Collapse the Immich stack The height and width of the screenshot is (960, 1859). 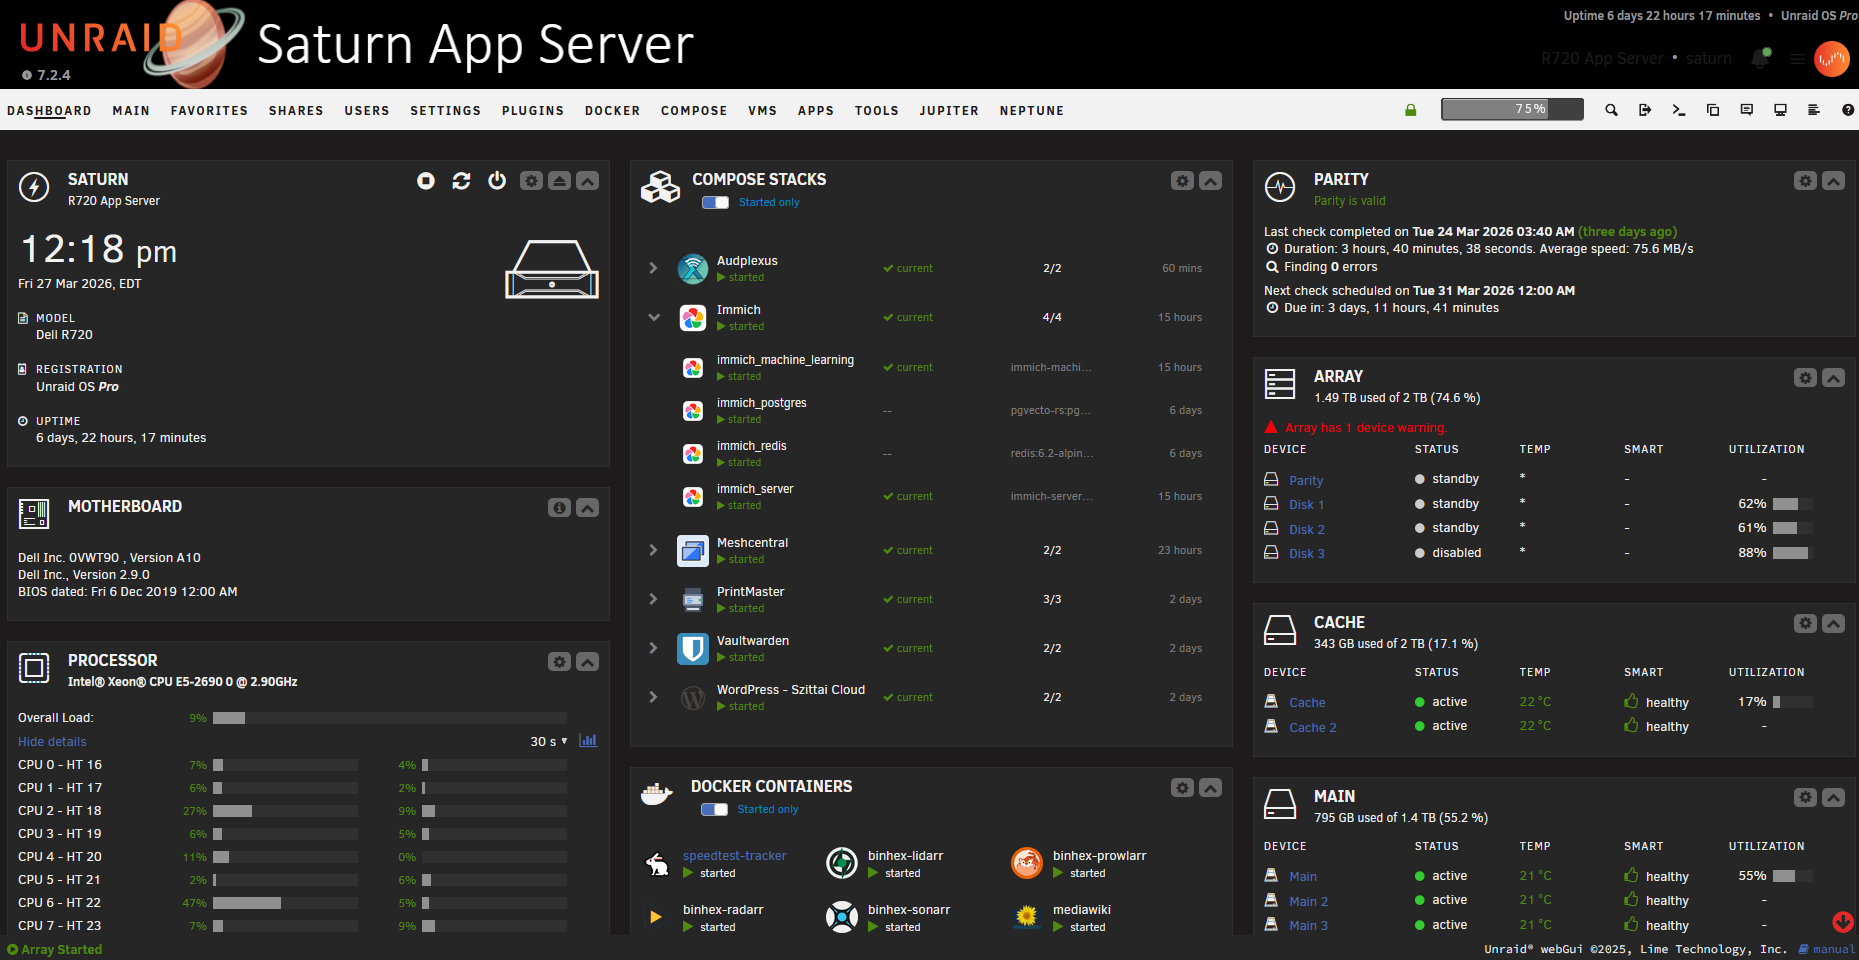[653, 317]
